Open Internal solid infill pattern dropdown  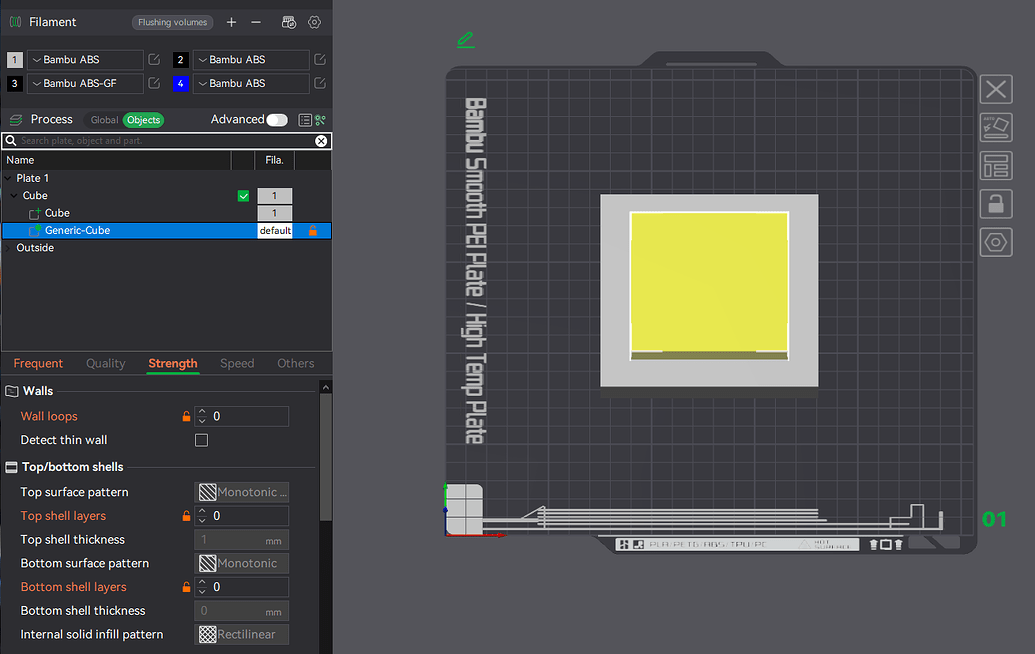[242, 635]
